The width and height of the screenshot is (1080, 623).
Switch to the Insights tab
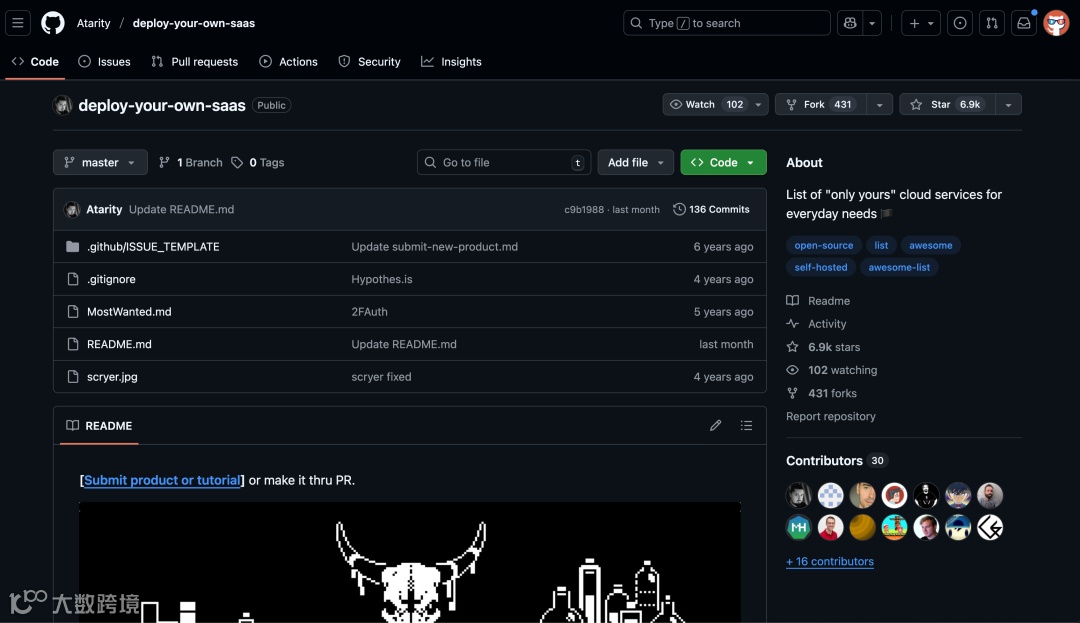pyautogui.click(x=451, y=61)
